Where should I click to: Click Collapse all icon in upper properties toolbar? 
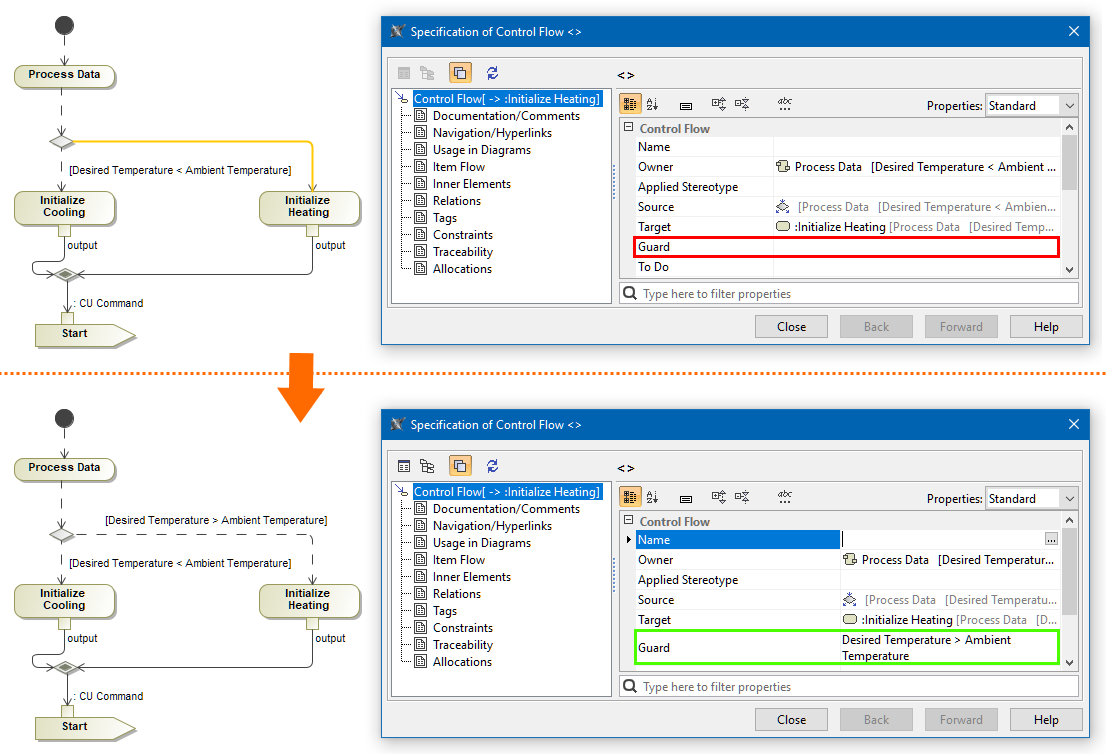tap(742, 104)
